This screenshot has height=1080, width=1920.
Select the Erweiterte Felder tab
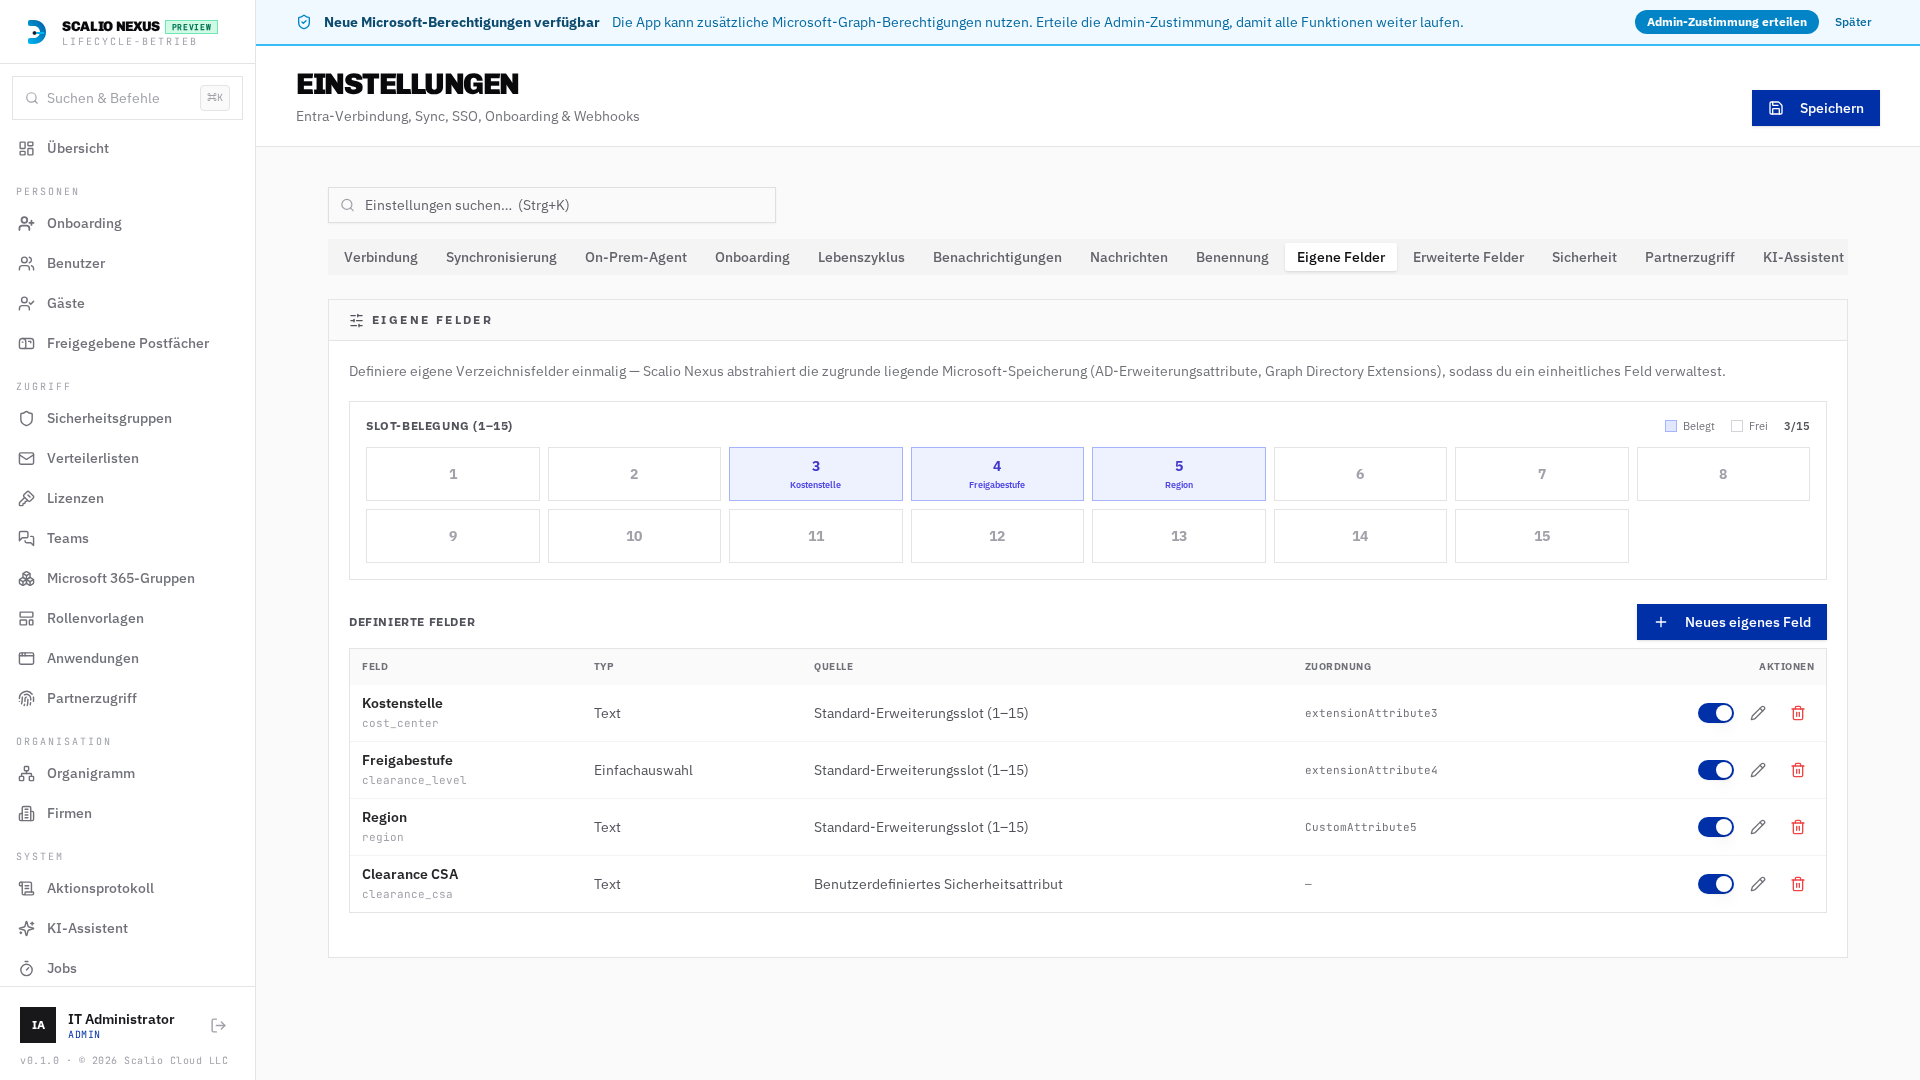[x=1468, y=257]
